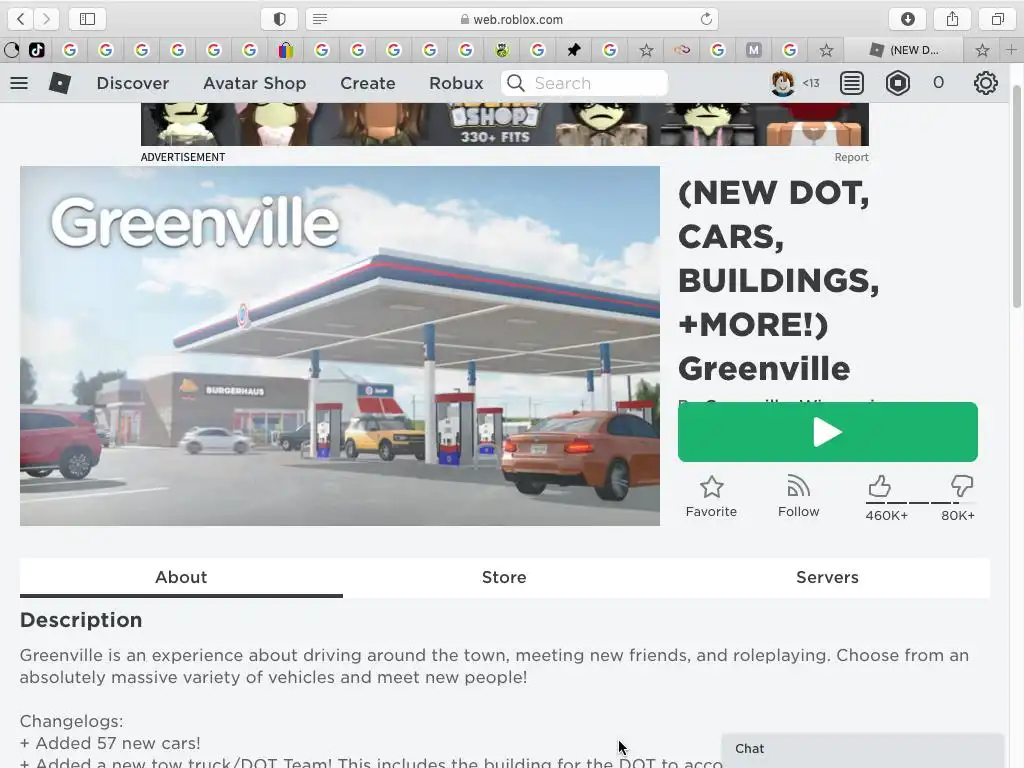Switch to the shopping bags icon tab

[285, 50]
